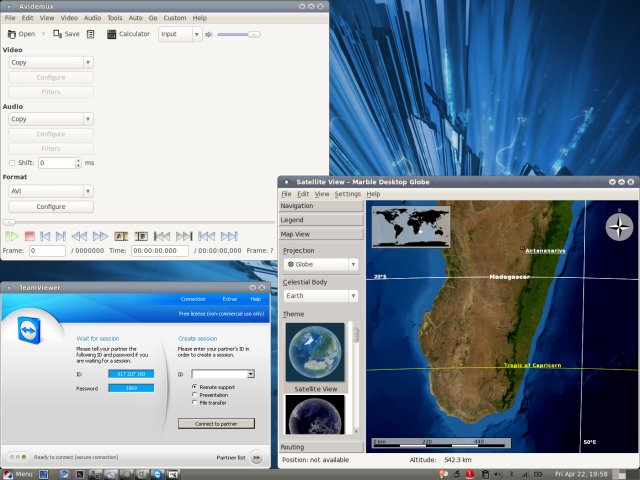This screenshot has height=480, width=640.
Task: Open the Settings menu in Marble
Action: tap(348, 194)
